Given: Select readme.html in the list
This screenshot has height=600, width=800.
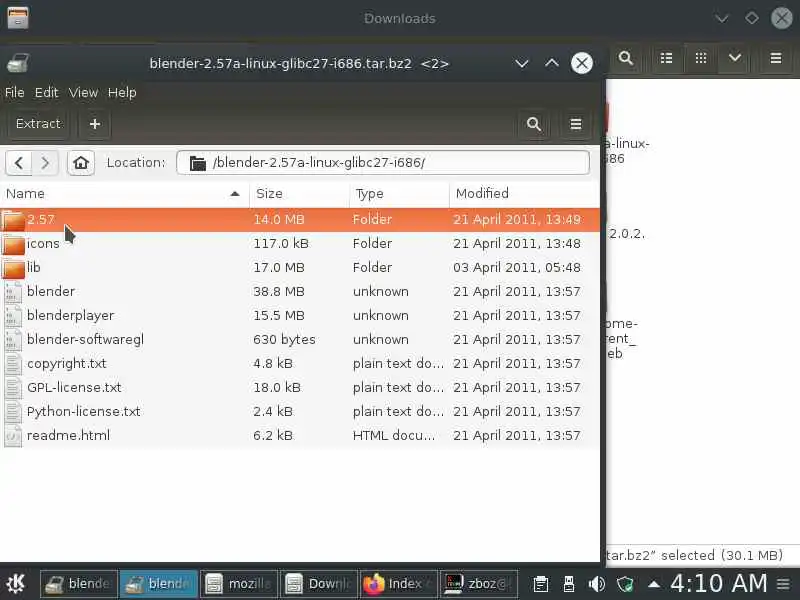Looking at the screenshot, I should coord(300,435).
